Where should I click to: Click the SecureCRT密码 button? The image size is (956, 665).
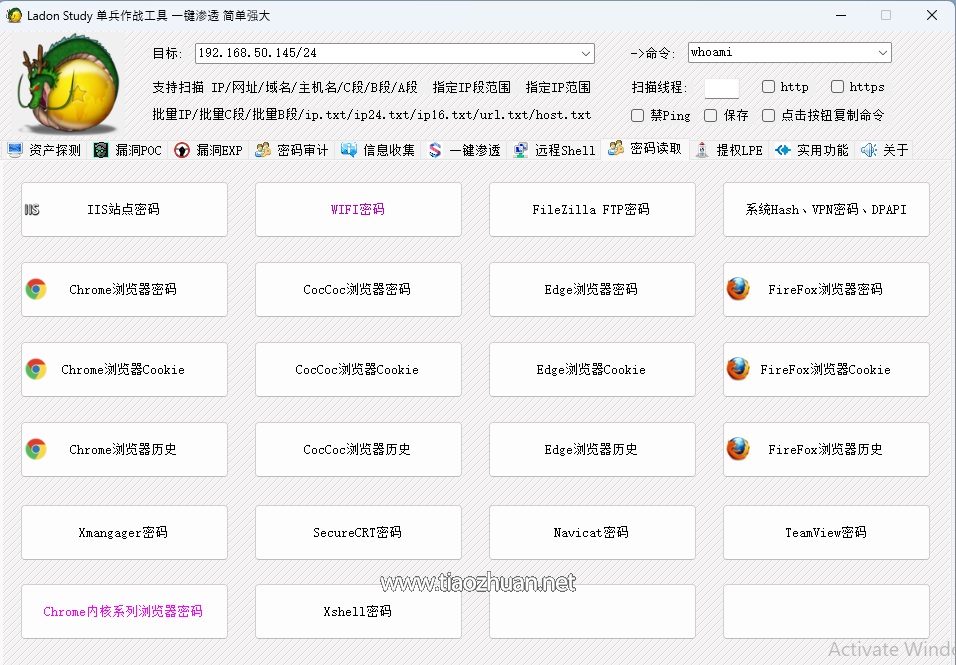[358, 532]
